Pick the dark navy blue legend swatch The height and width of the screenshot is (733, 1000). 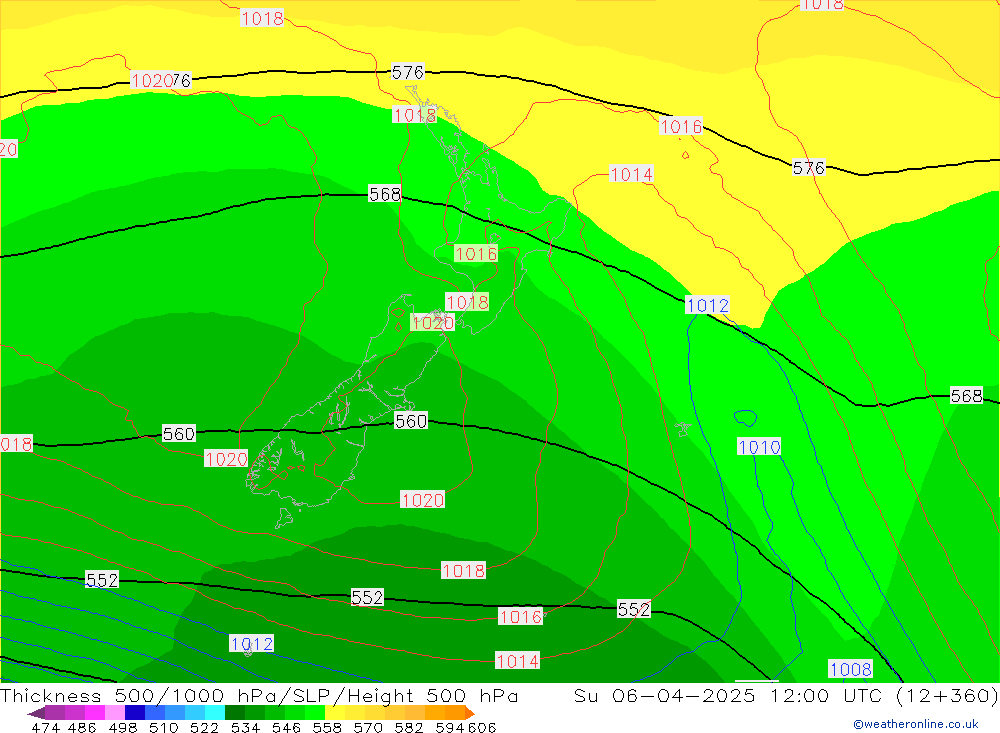[x=135, y=713]
